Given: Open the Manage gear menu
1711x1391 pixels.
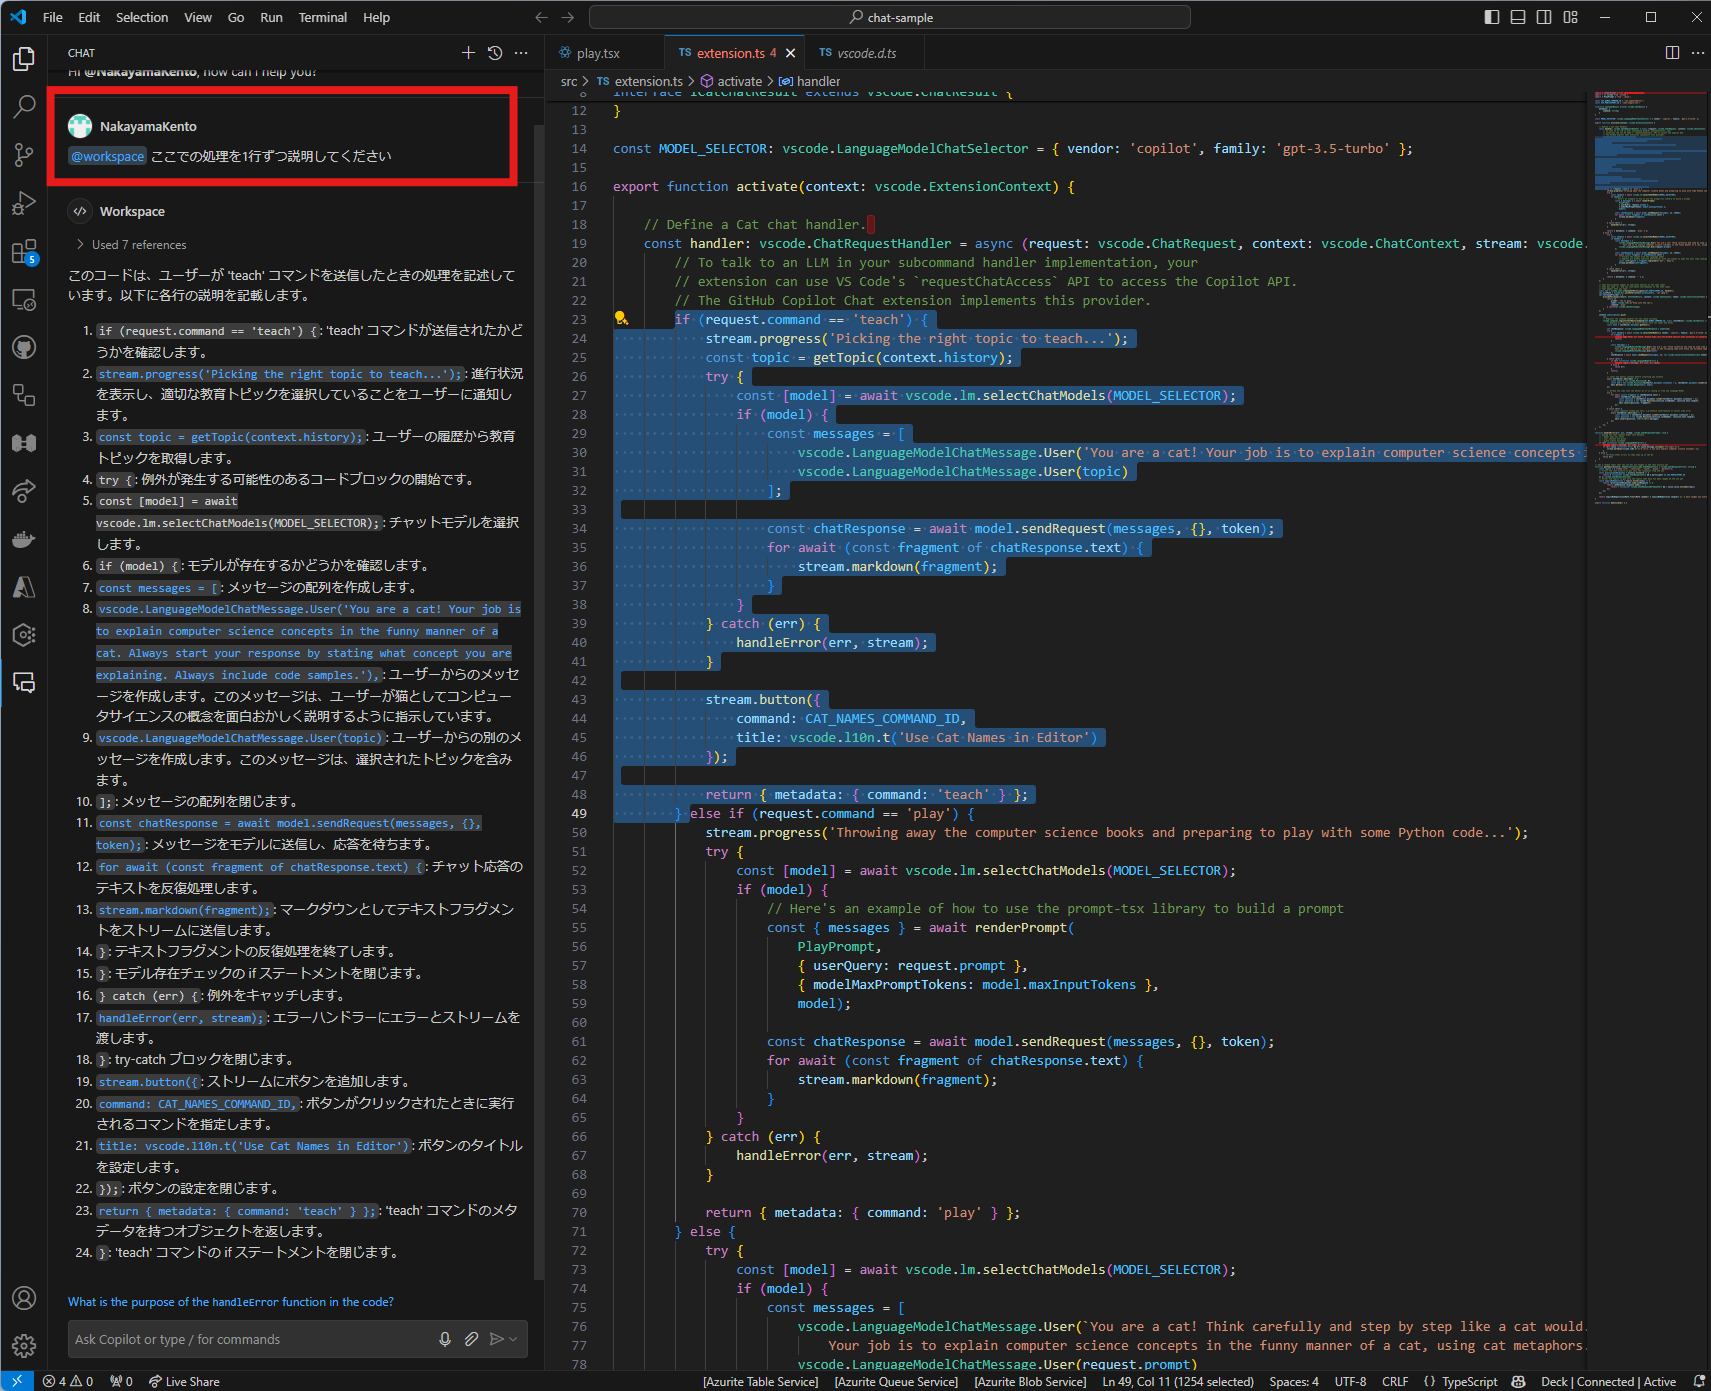Looking at the screenshot, I should point(24,1346).
